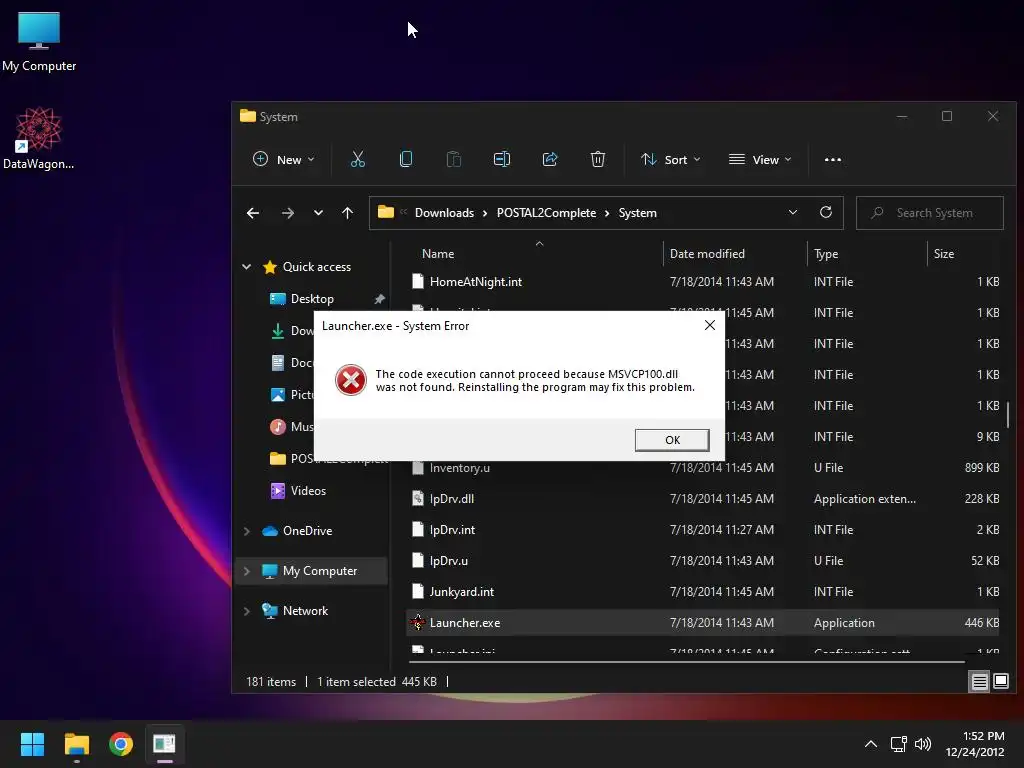Click the pin beside Desktop

tap(379, 298)
